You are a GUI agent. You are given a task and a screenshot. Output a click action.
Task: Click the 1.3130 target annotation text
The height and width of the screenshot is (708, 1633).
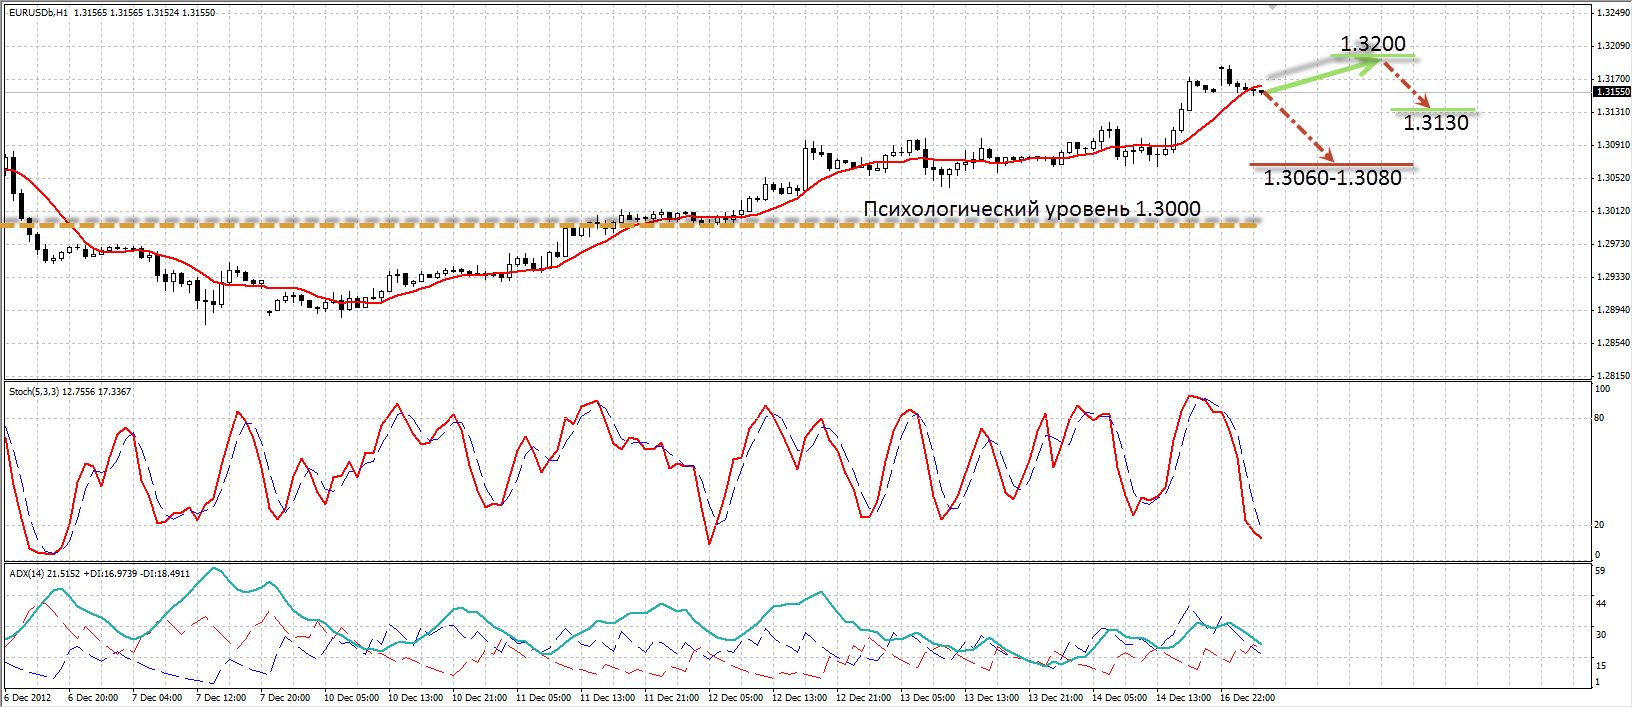1436,123
